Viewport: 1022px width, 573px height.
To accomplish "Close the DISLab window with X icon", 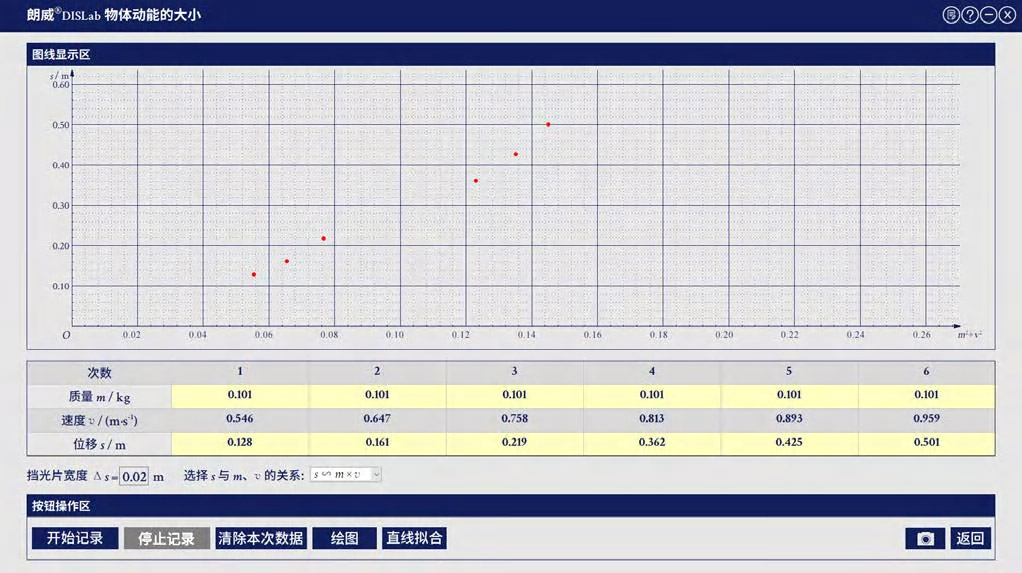I will click(1007, 15).
